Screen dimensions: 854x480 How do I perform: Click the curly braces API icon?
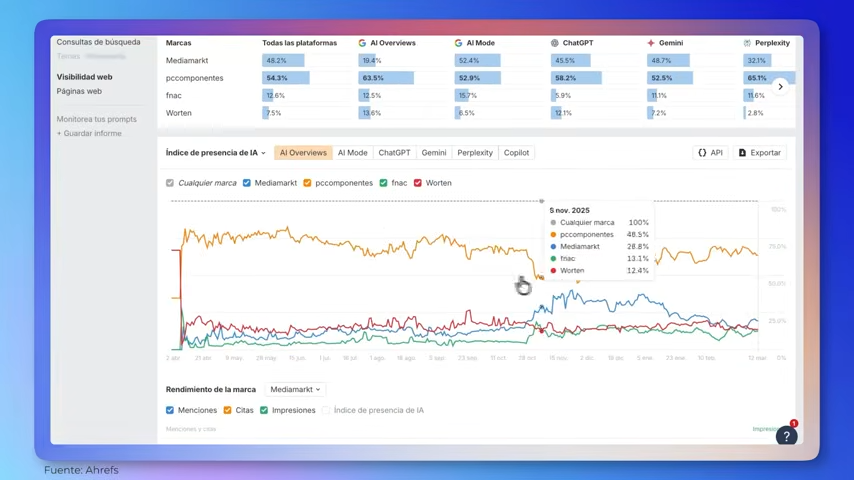pos(702,153)
